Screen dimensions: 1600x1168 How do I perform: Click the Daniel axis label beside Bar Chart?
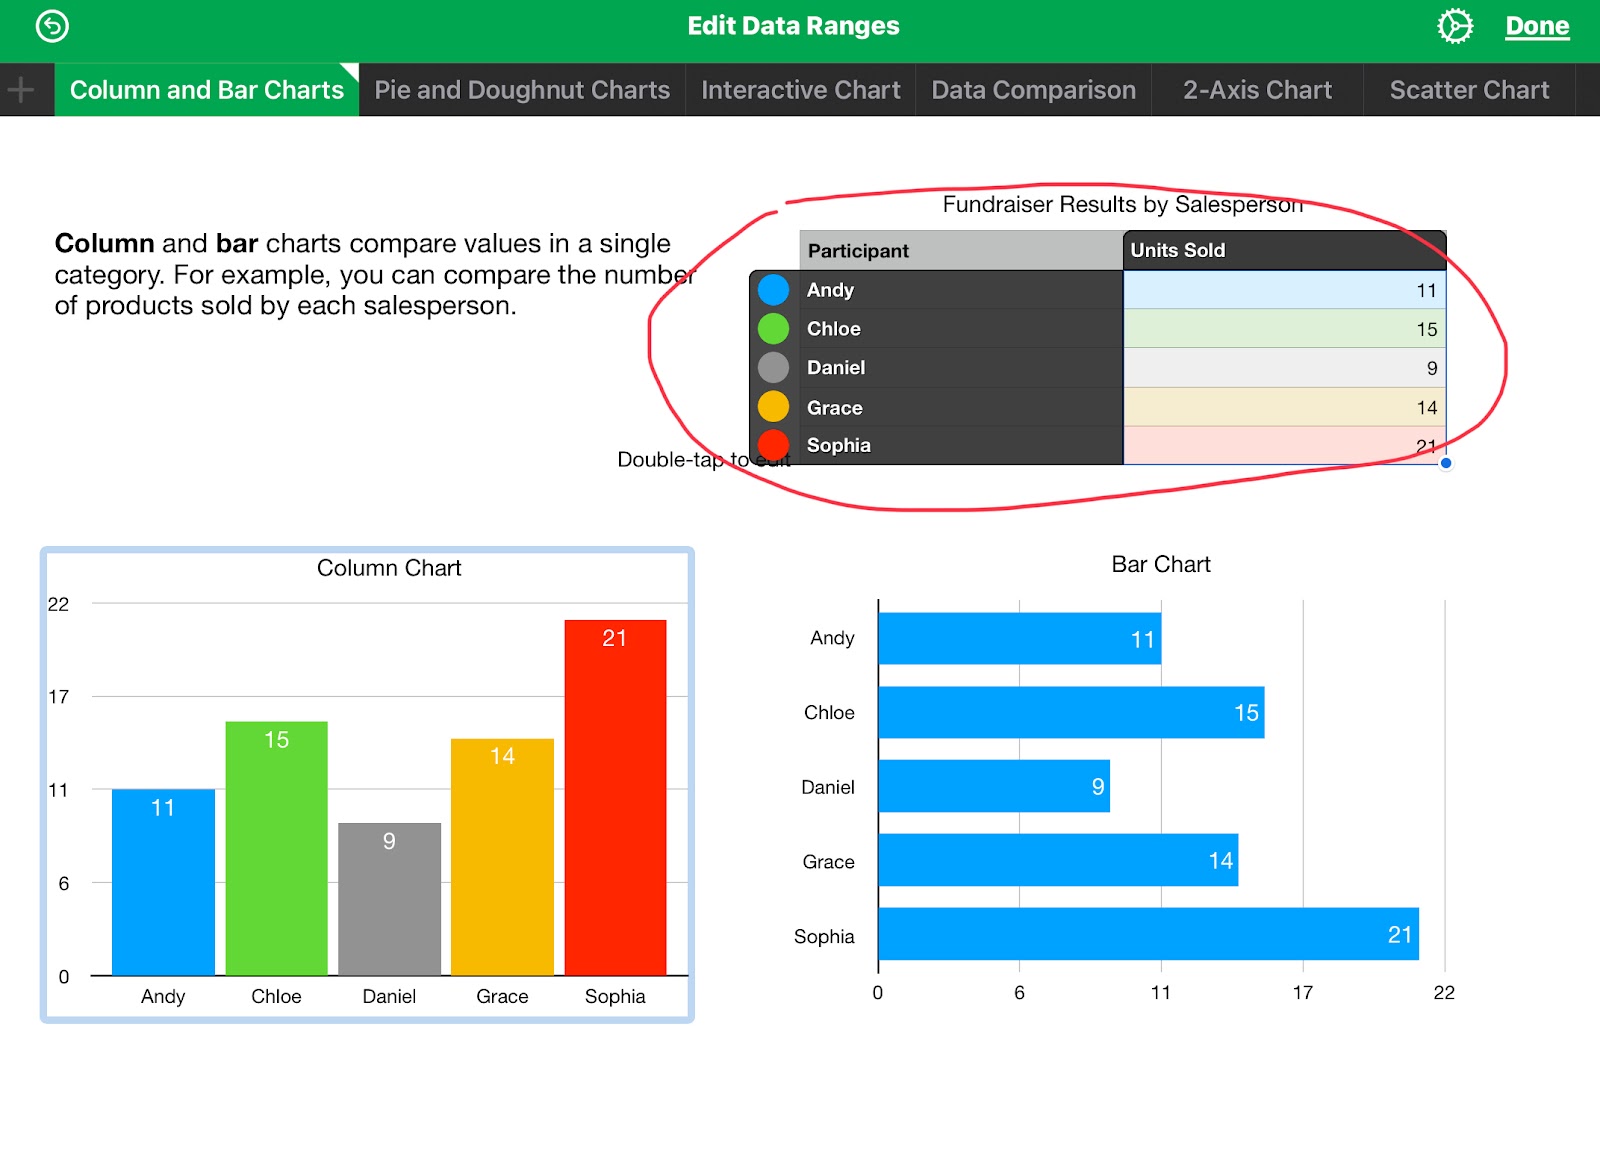click(x=828, y=787)
